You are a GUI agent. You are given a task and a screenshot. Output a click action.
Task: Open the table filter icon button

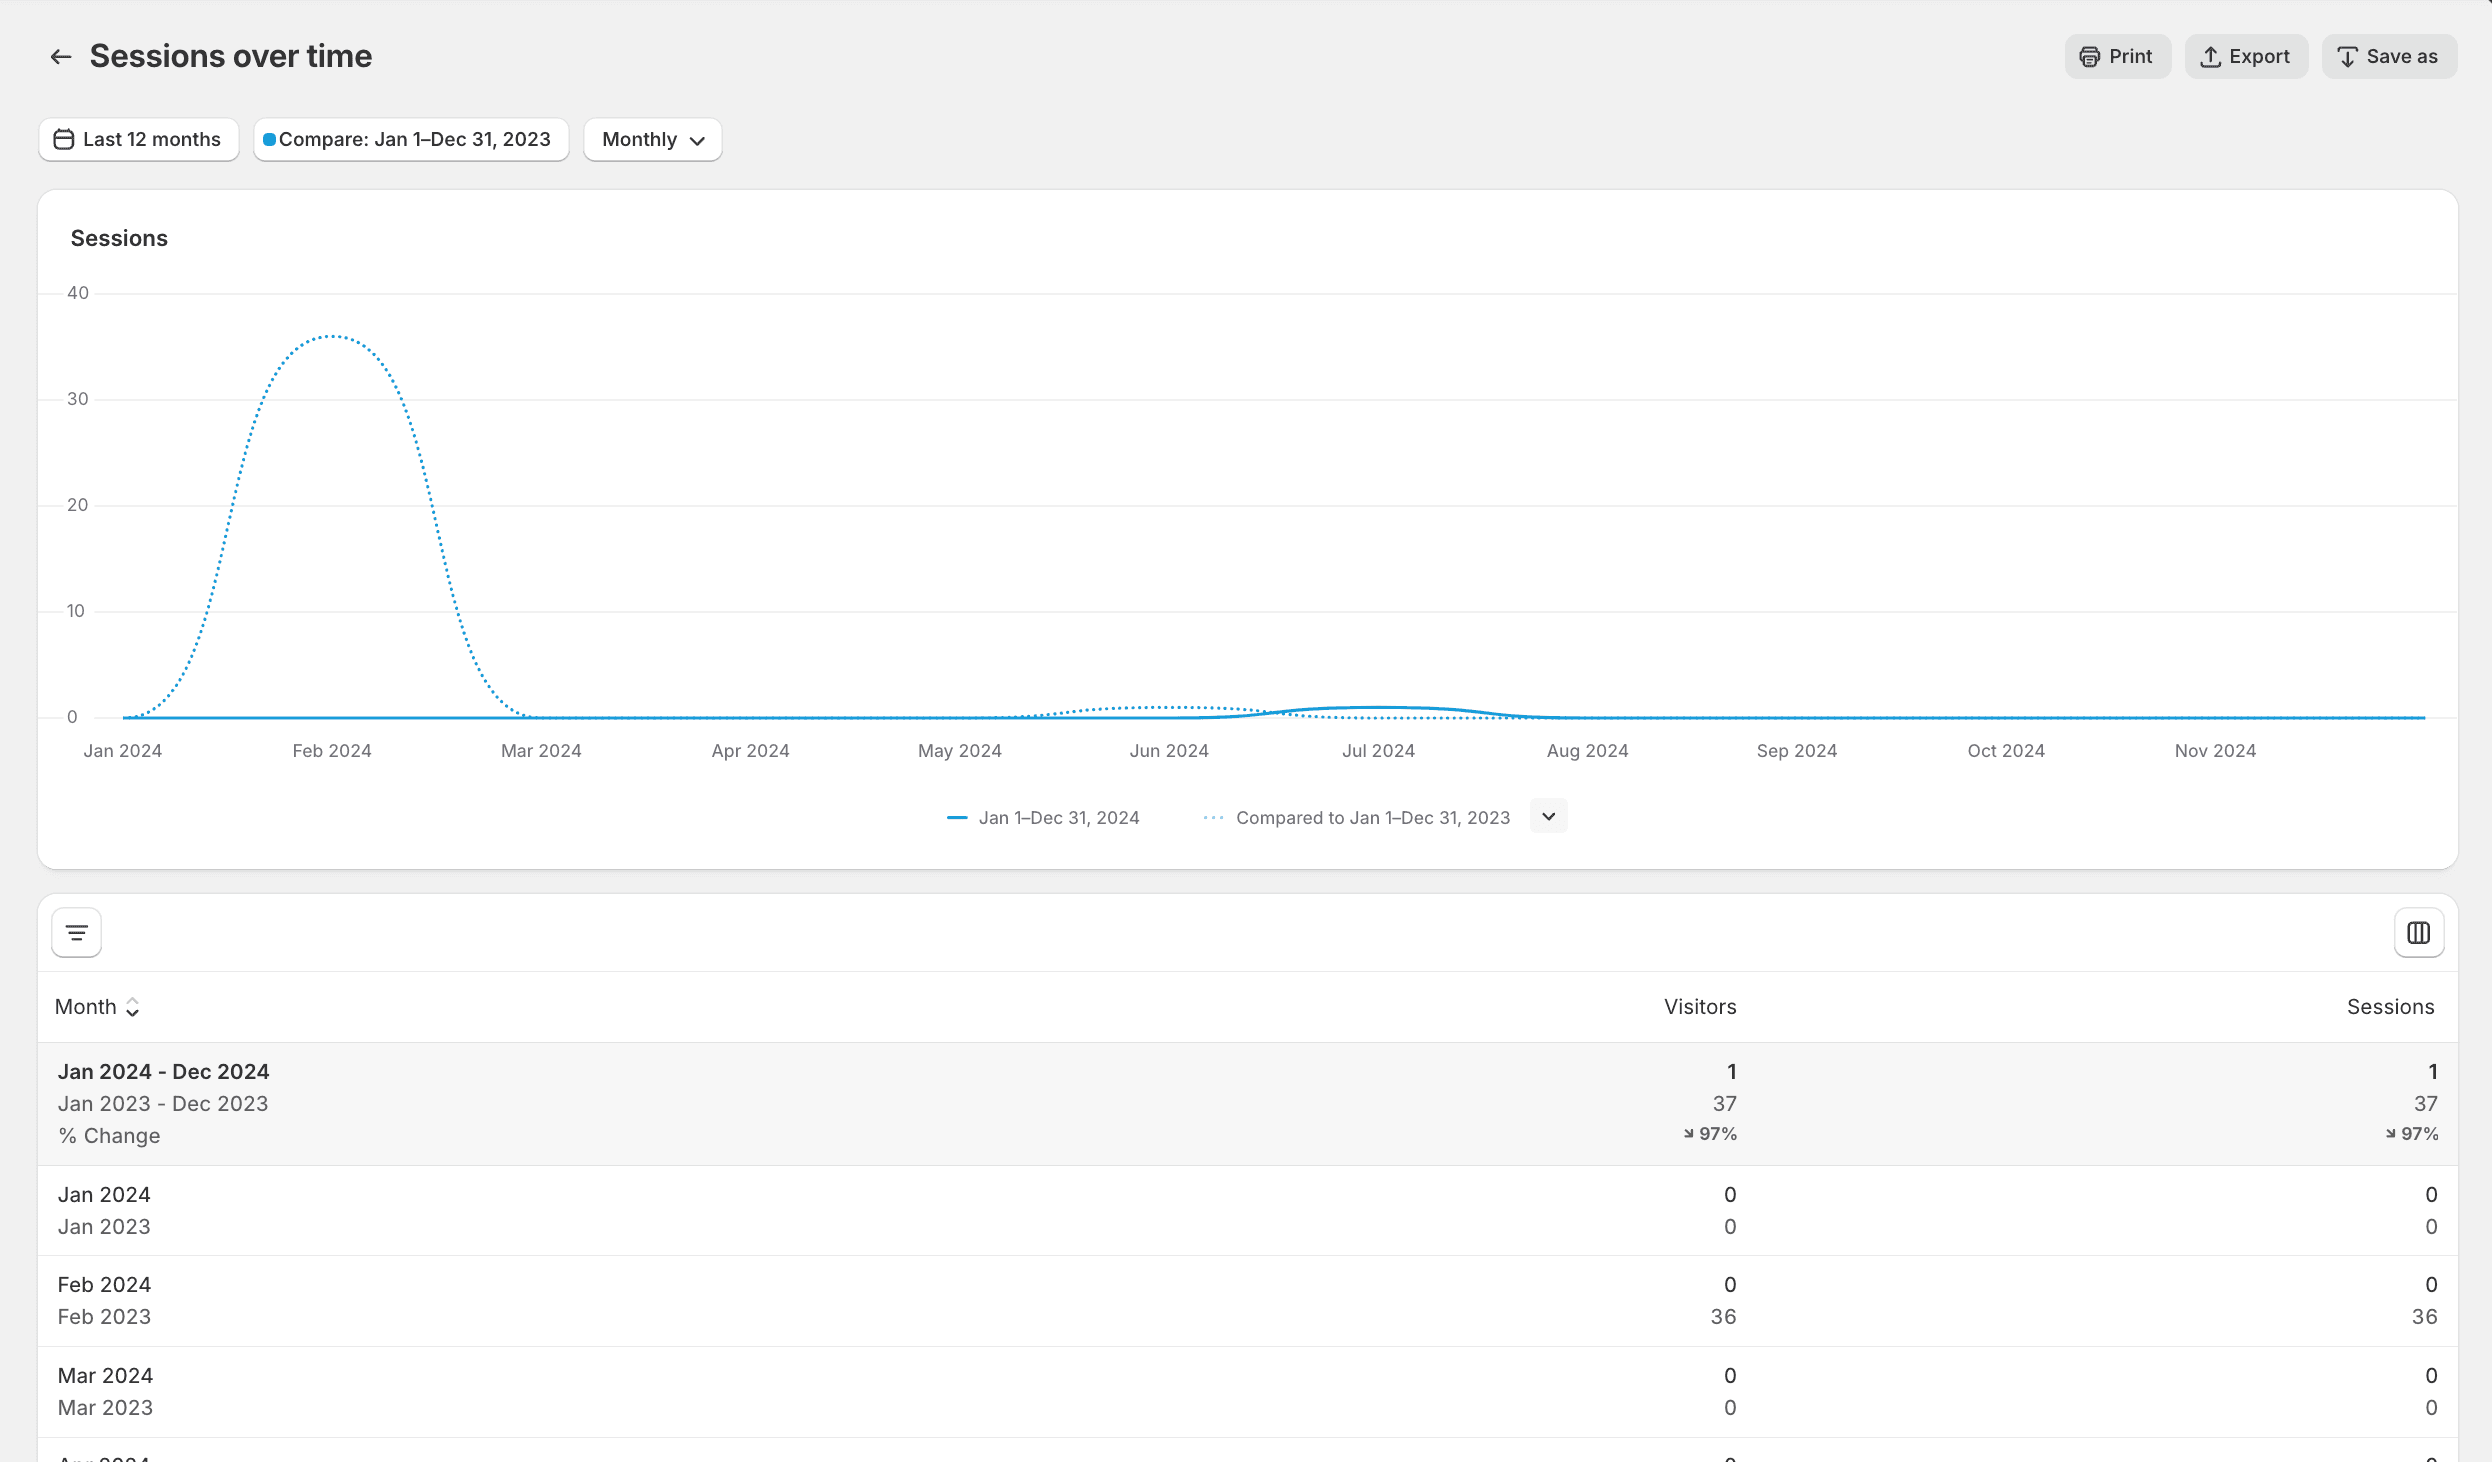pyautogui.click(x=77, y=933)
